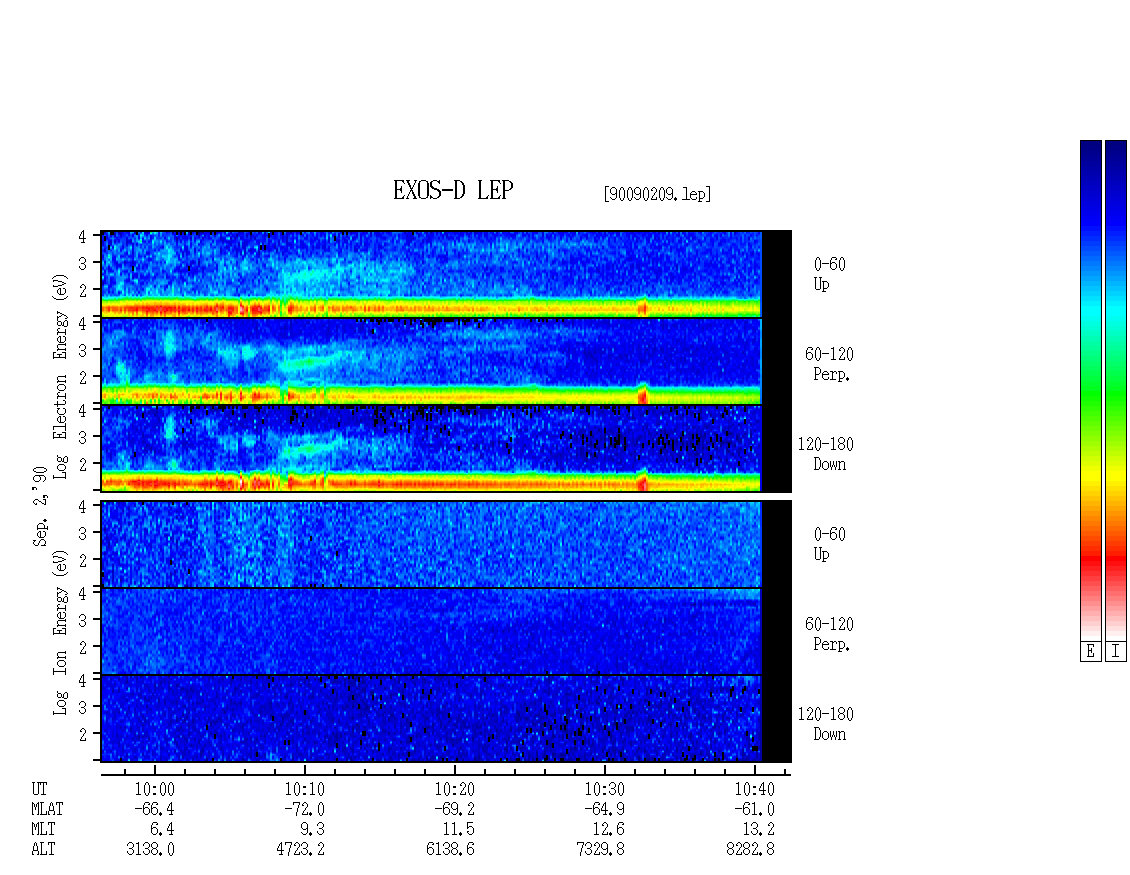Click the MLAT value -66.4
The width and height of the screenshot is (1130, 875).
pos(154,809)
